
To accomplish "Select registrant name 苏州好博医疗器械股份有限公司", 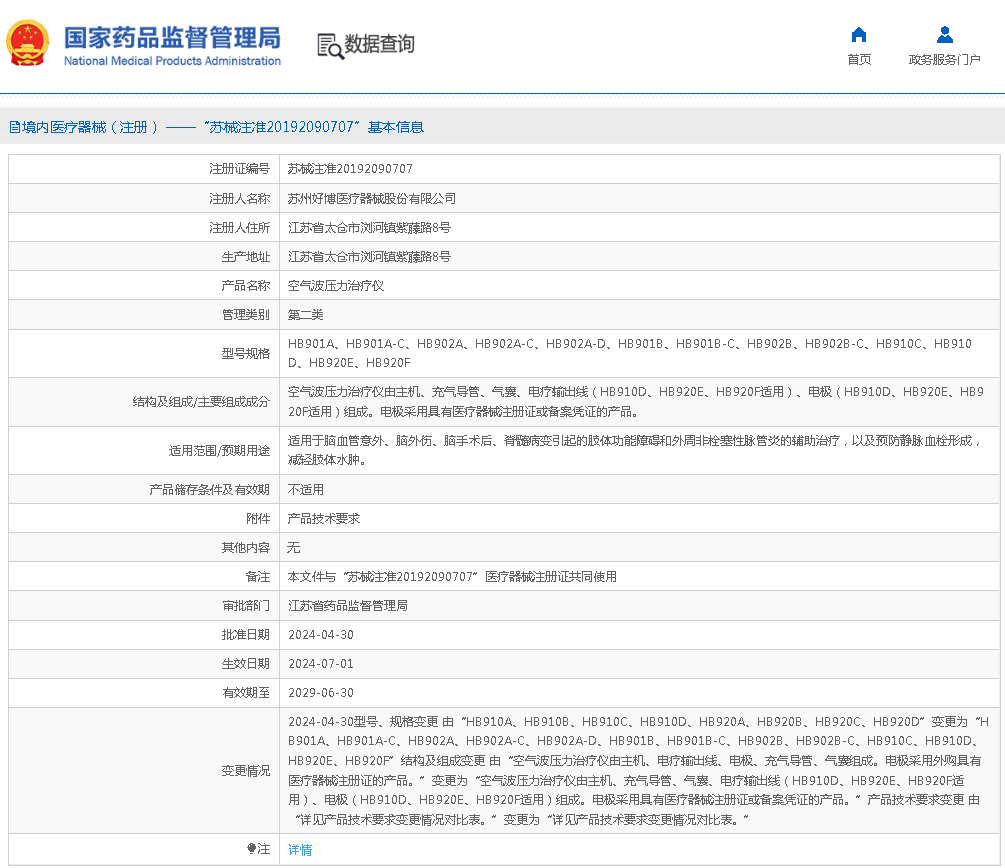I will [x=371, y=198].
